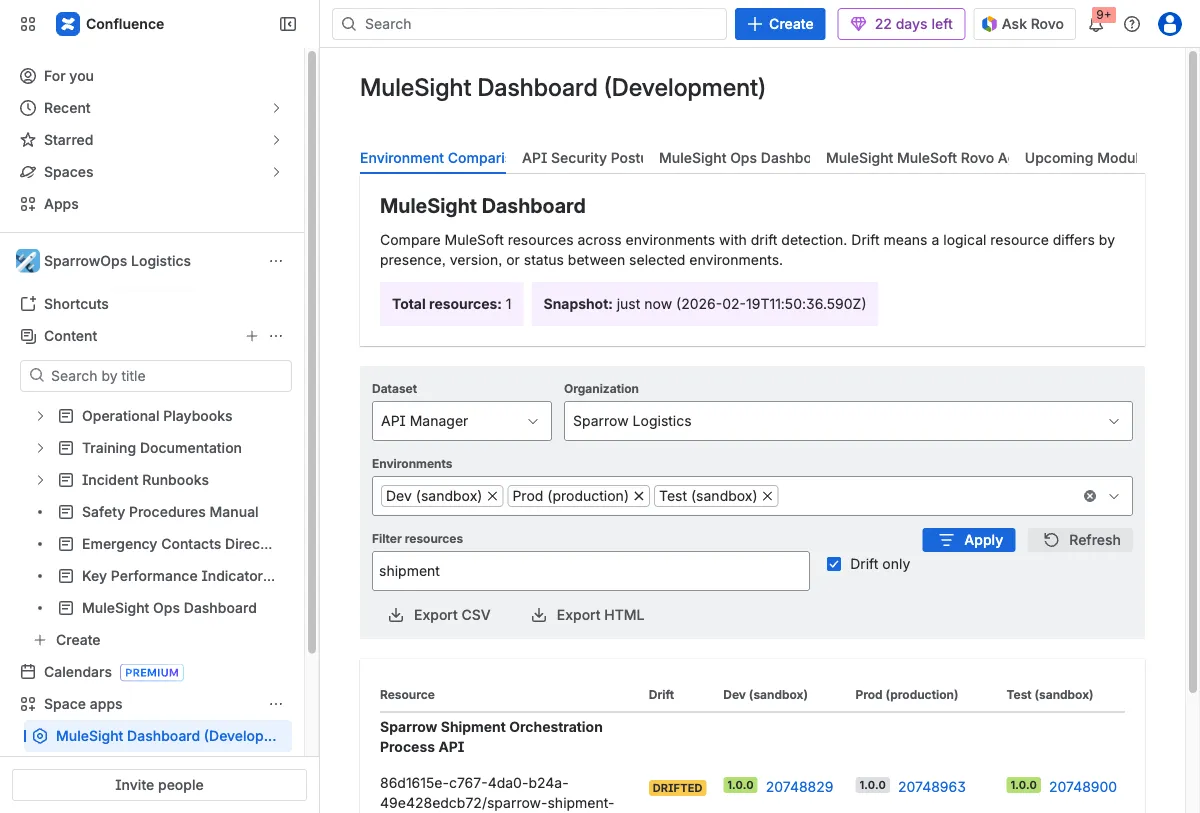This screenshot has height=813, width=1200.
Task: Expand the Incident Runbooks tree item
Action: click(40, 480)
